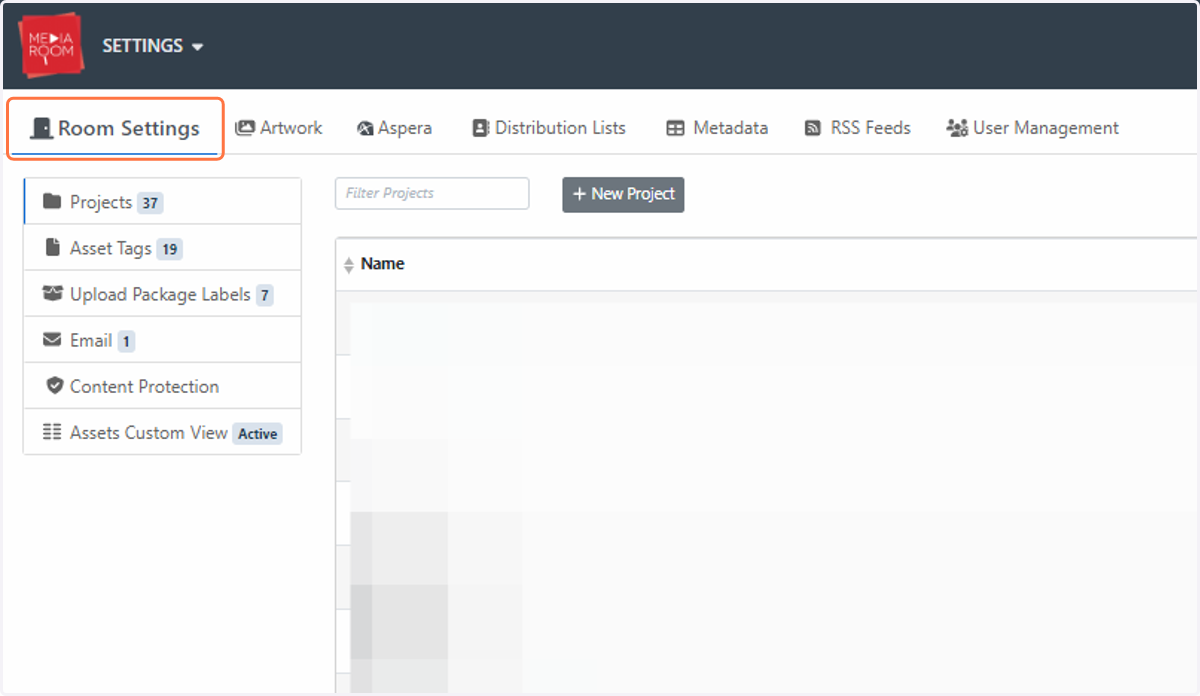
Task: Click the Asset Tags file icon
Action: (x=53, y=248)
